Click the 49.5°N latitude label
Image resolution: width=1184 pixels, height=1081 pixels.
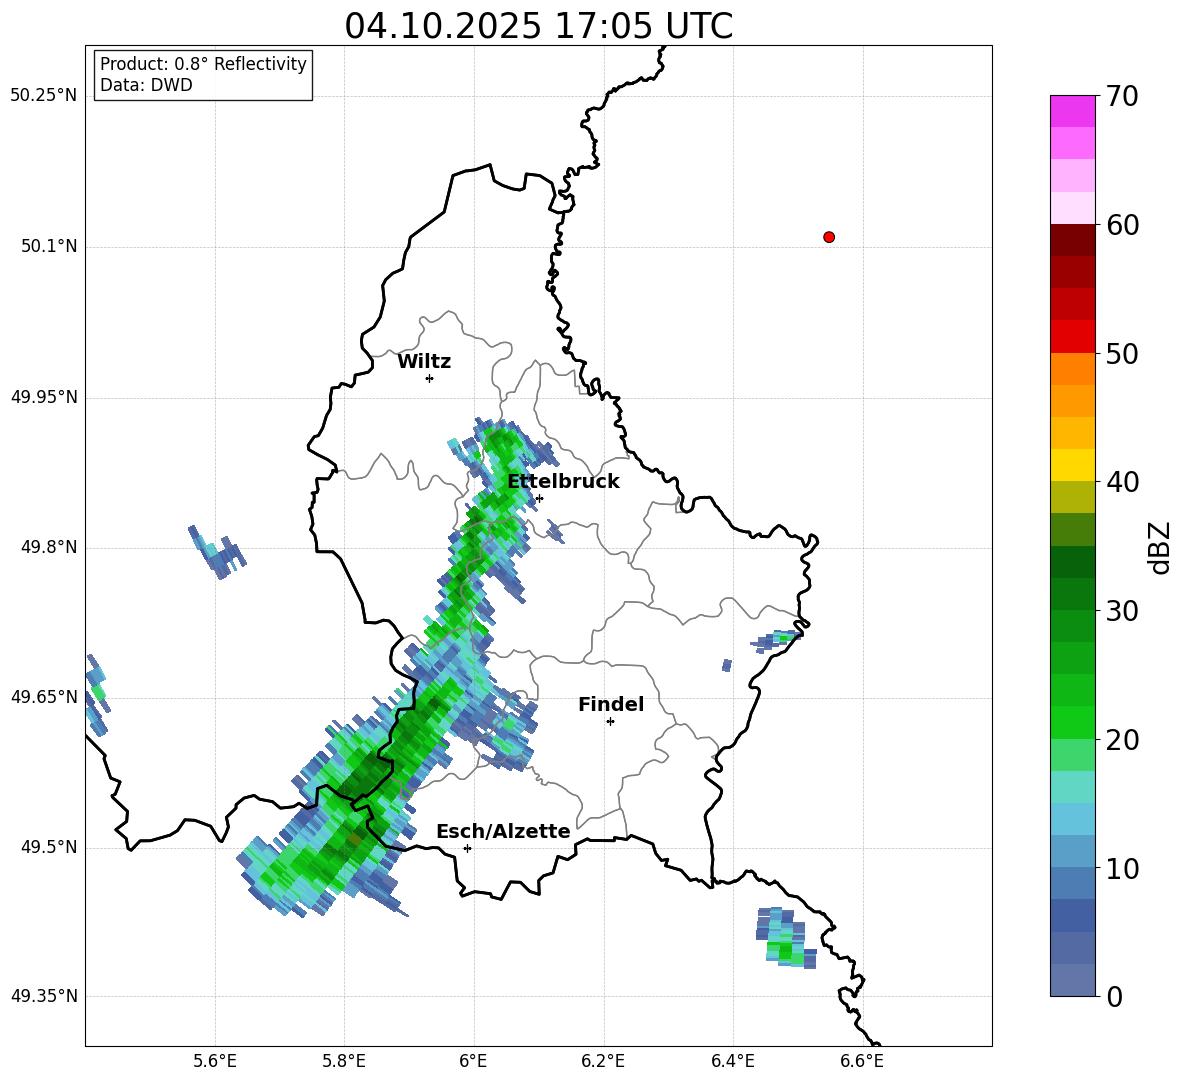coord(49,847)
